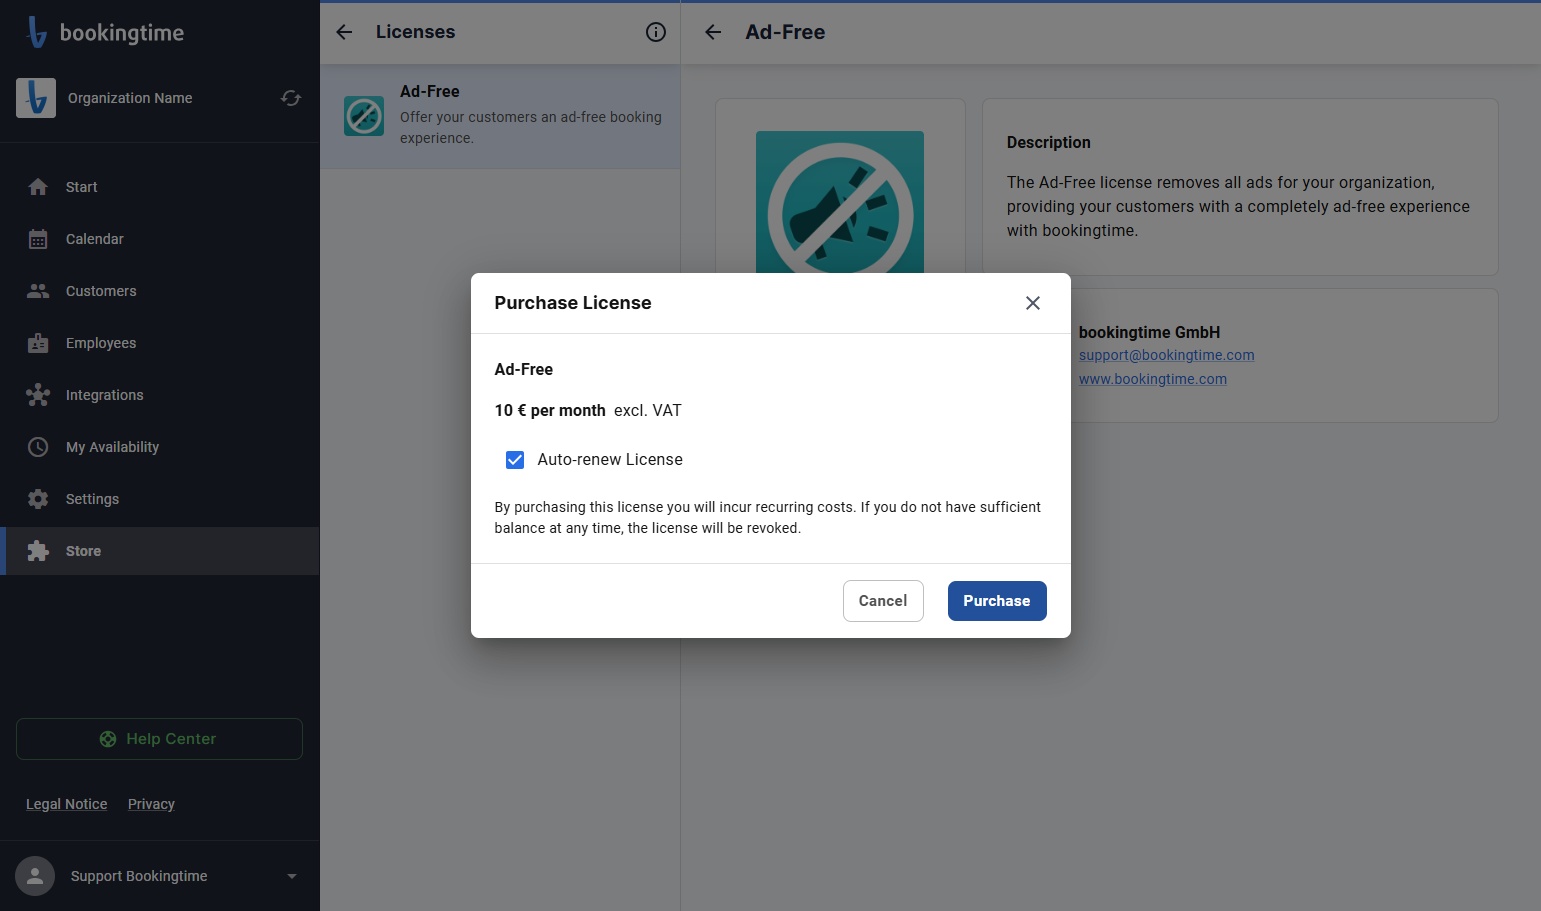This screenshot has width=1541, height=911.
Task: Click the refresh organization sync icon
Action: click(x=291, y=98)
